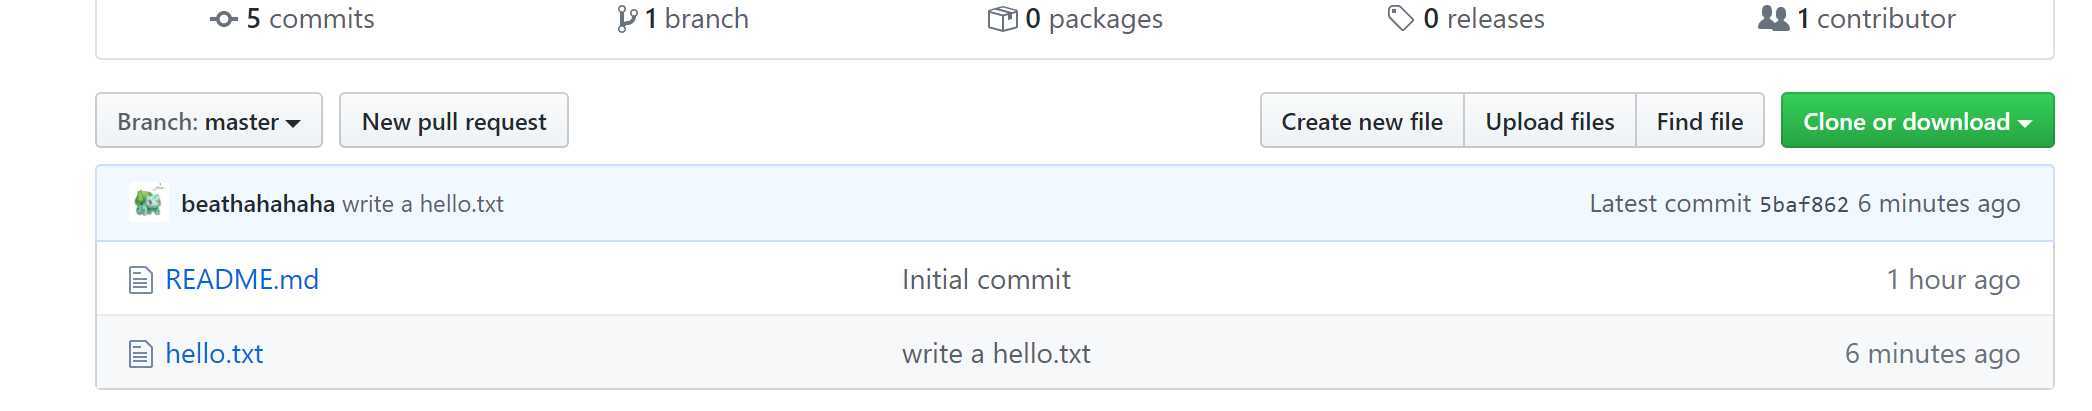Click the packages box icon
Image resolution: width=2092 pixels, height=411 pixels.
[1002, 19]
